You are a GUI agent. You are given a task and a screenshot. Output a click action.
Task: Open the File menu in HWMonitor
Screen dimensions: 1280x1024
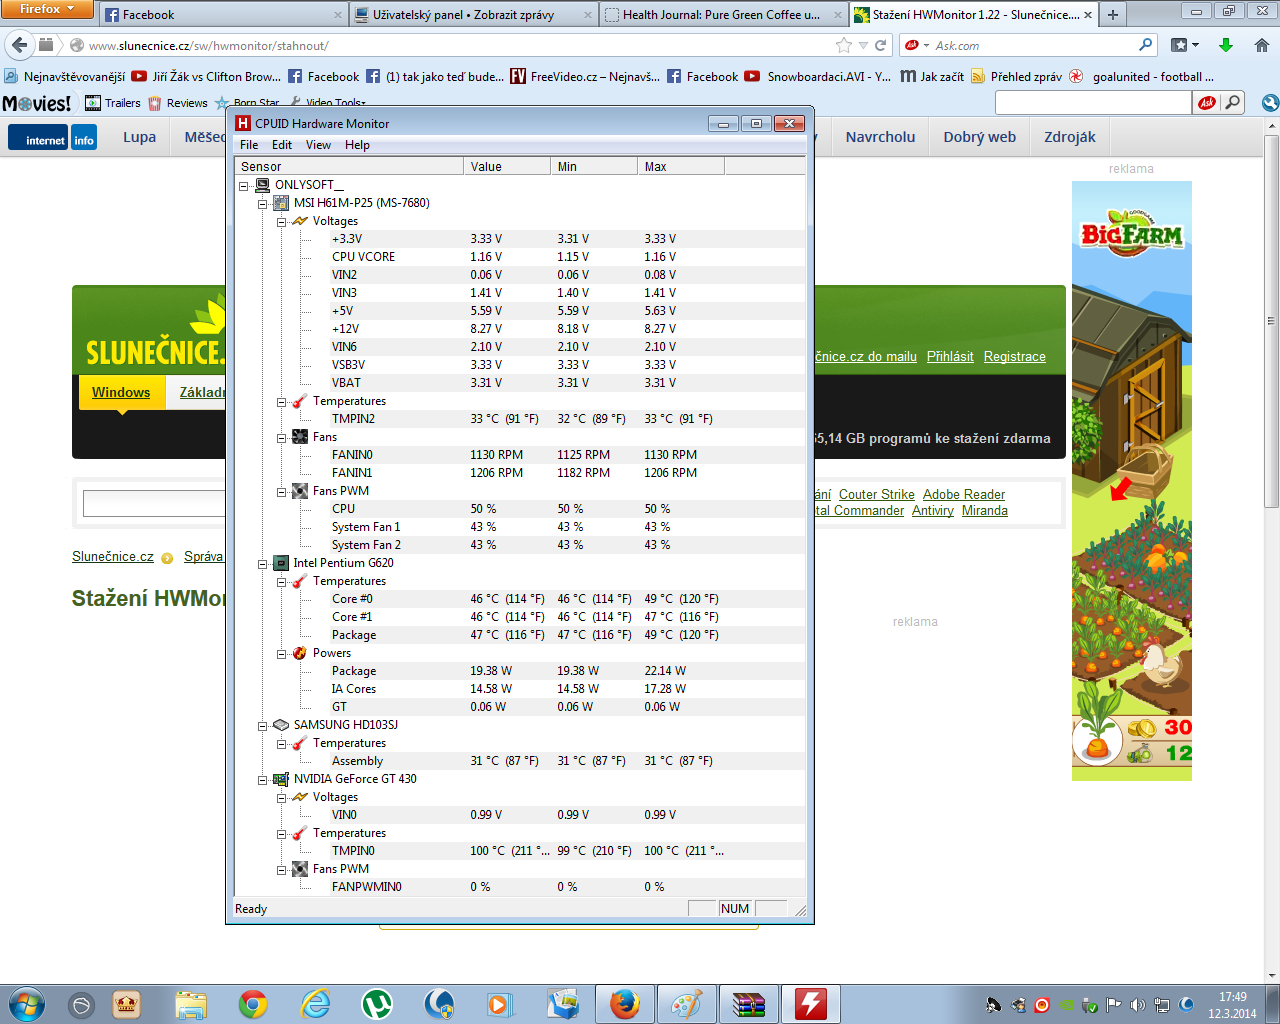tap(249, 145)
